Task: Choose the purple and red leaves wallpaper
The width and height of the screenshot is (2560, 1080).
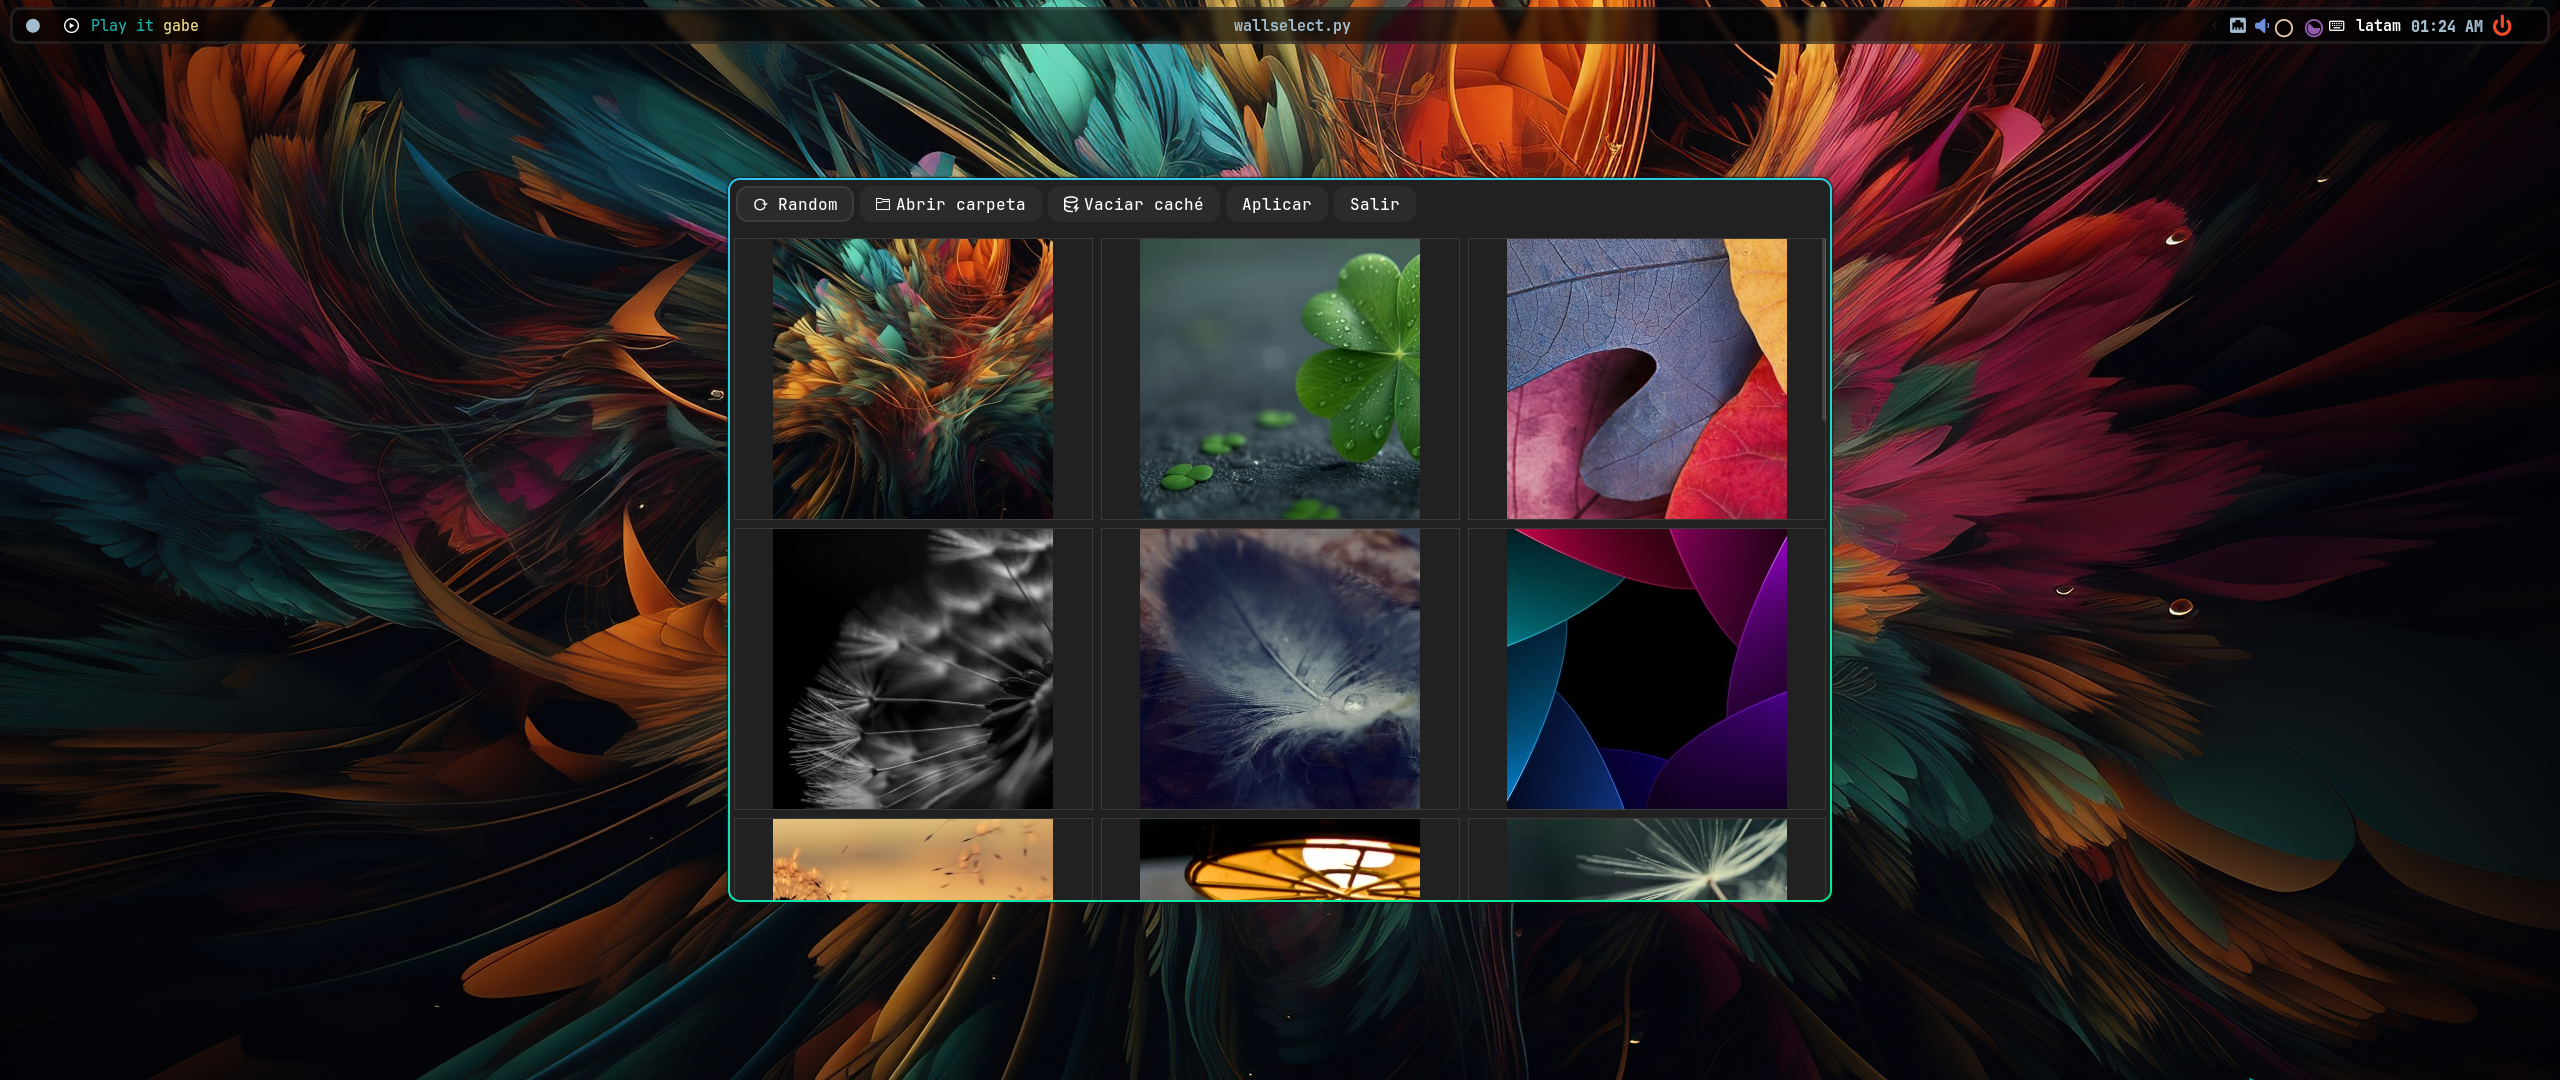Action: pyautogui.click(x=1646, y=379)
